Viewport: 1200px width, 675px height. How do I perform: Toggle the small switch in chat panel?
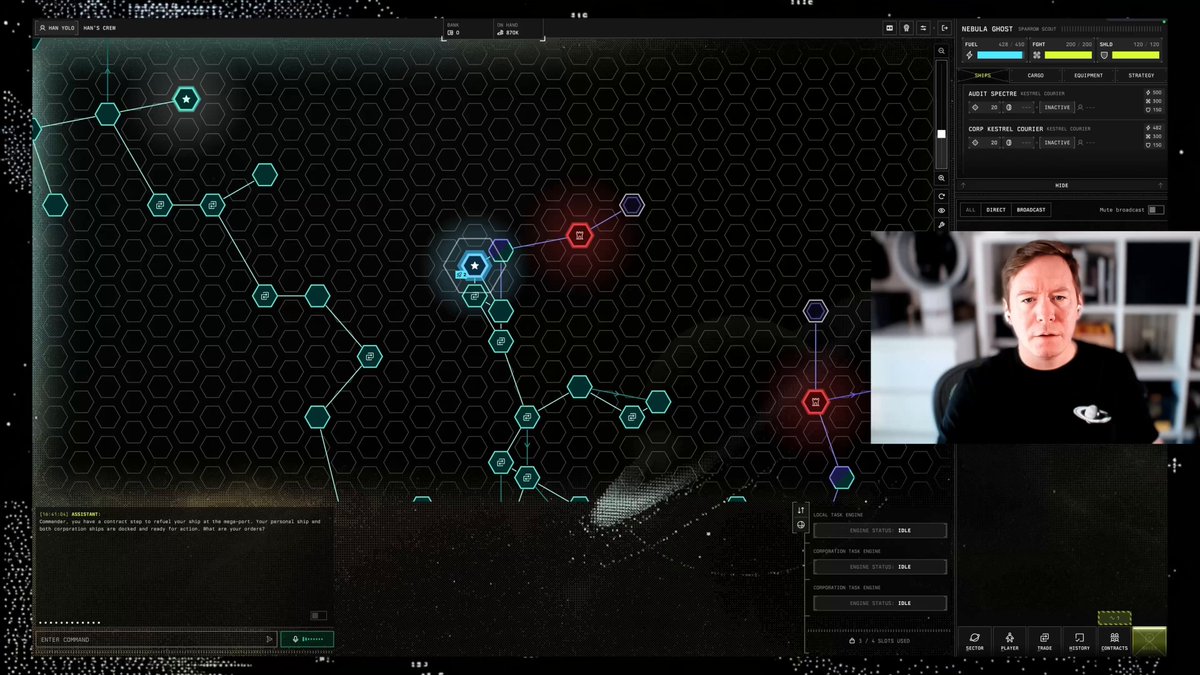pos(319,615)
